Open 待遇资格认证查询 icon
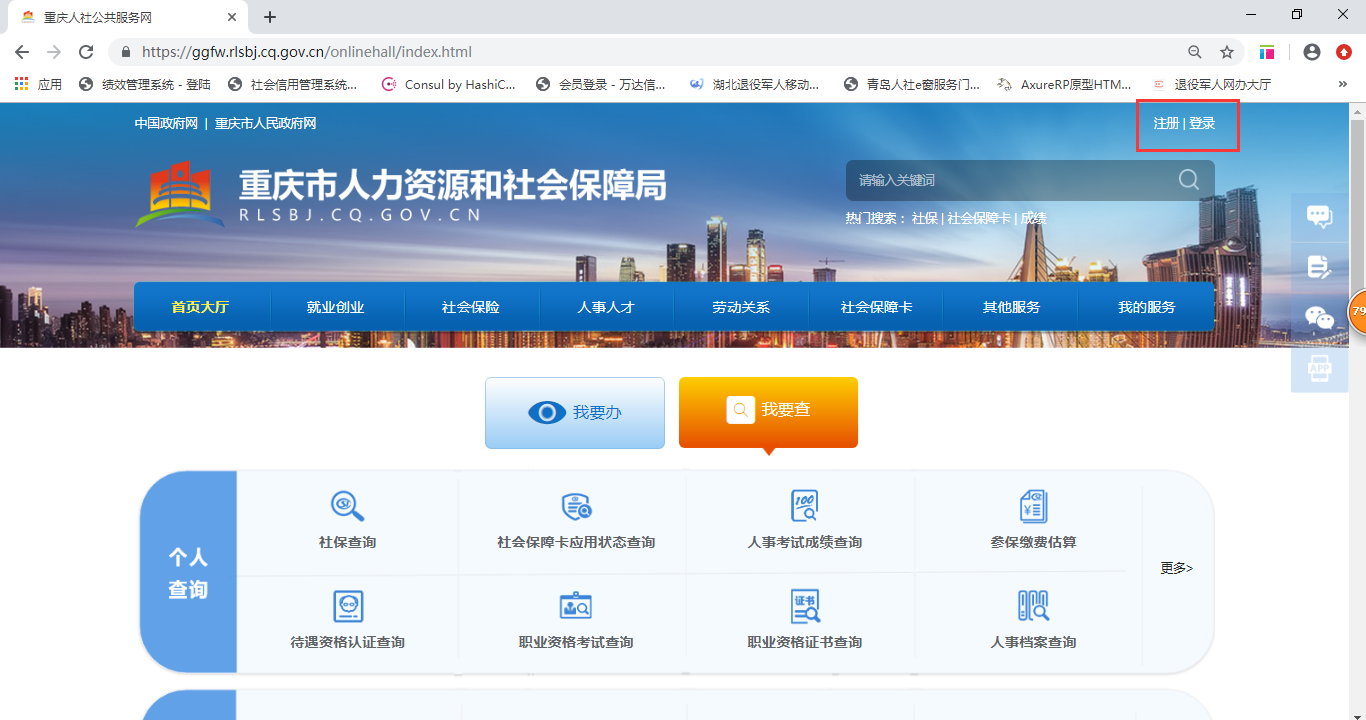 347,606
